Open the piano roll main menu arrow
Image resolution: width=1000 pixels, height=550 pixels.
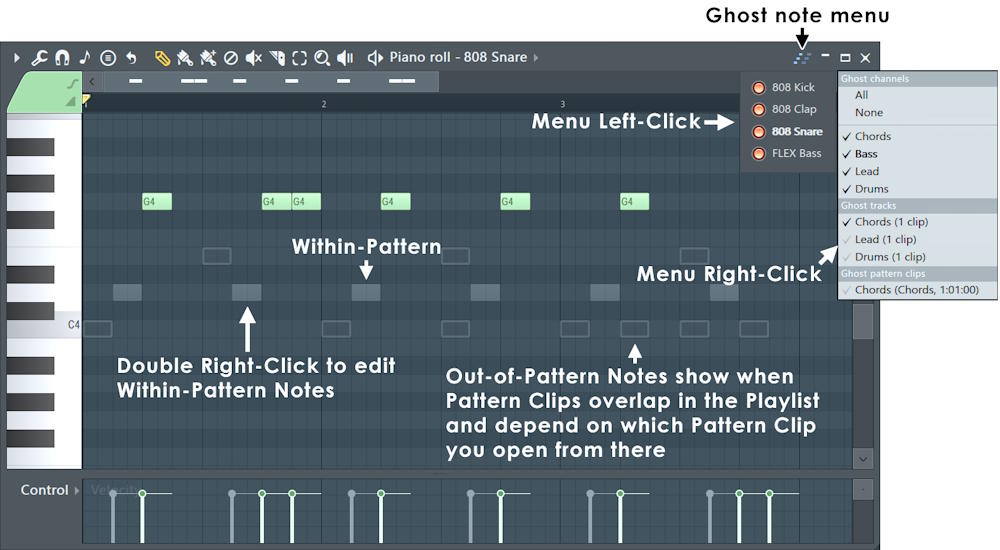(x=16, y=58)
